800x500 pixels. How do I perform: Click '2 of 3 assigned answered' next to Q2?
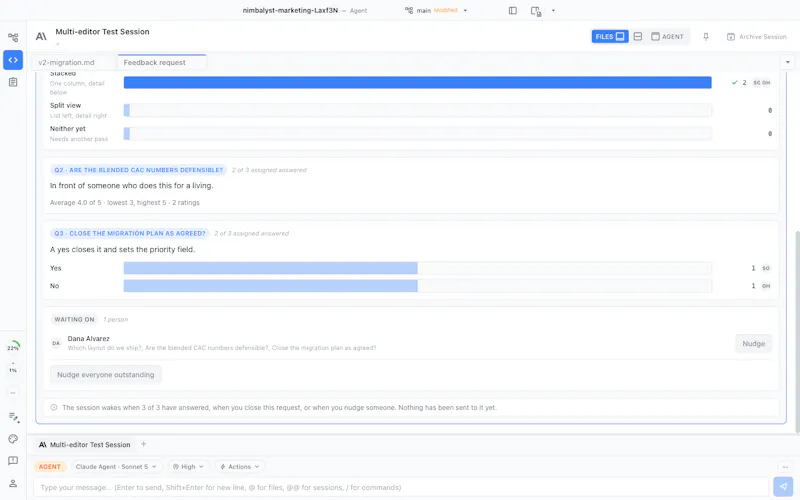click(x=269, y=170)
